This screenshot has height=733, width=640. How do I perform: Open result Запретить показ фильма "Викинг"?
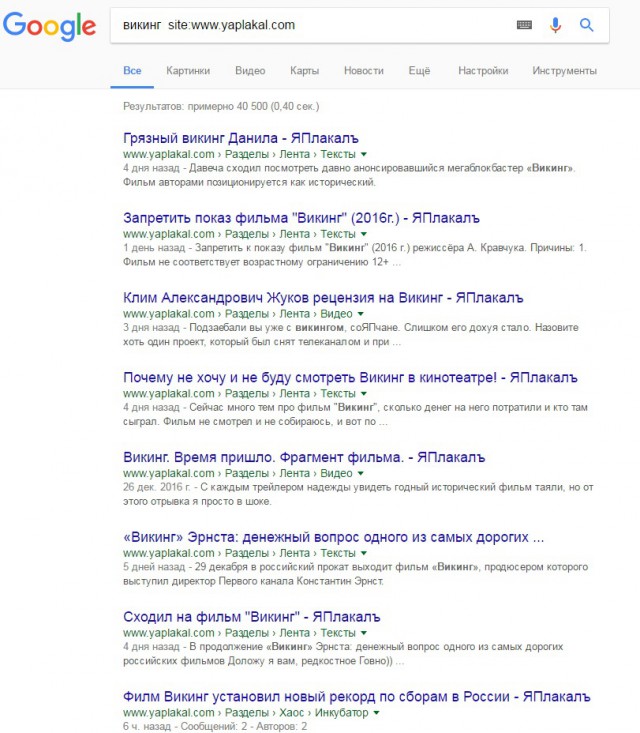pos(301,218)
